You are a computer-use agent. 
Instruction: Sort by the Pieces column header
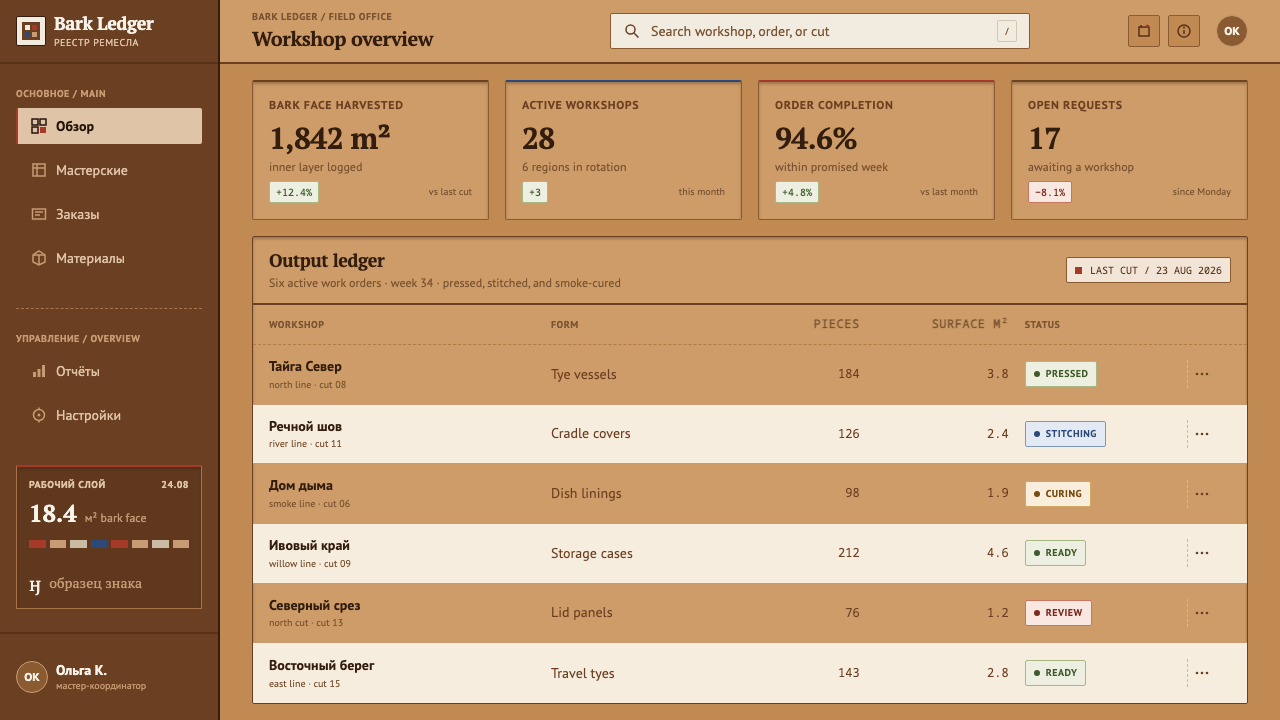(x=836, y=324)
